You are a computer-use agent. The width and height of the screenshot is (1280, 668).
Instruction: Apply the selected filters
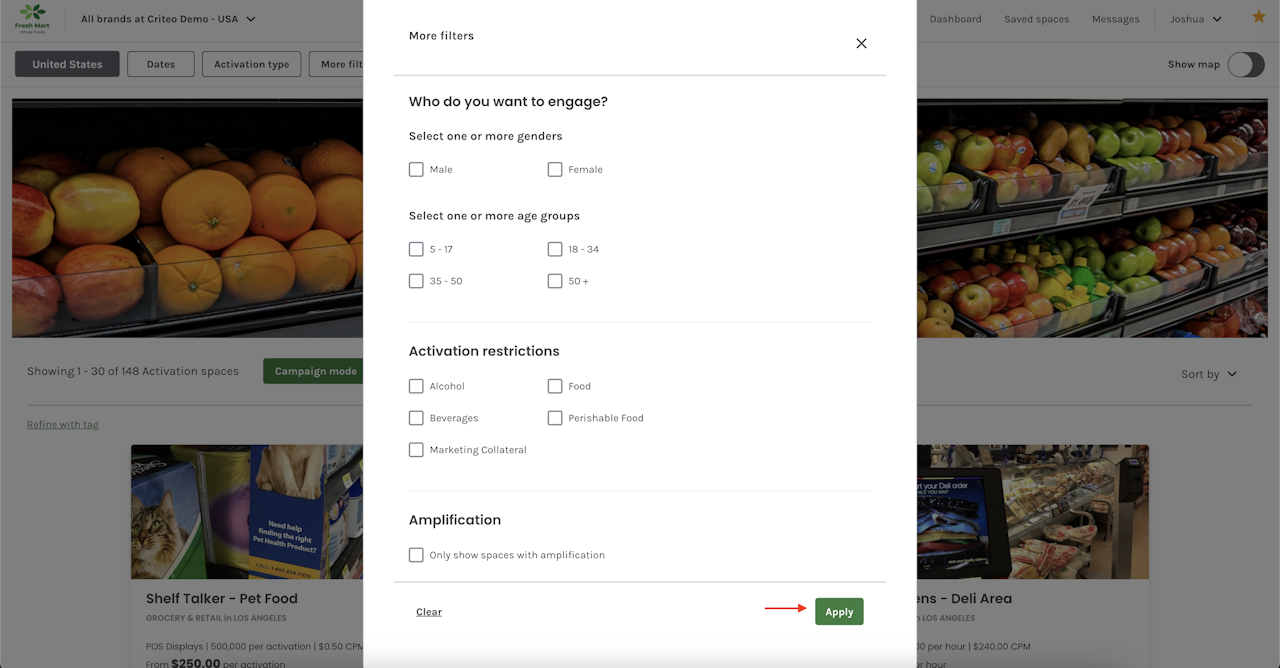[839, 612]
